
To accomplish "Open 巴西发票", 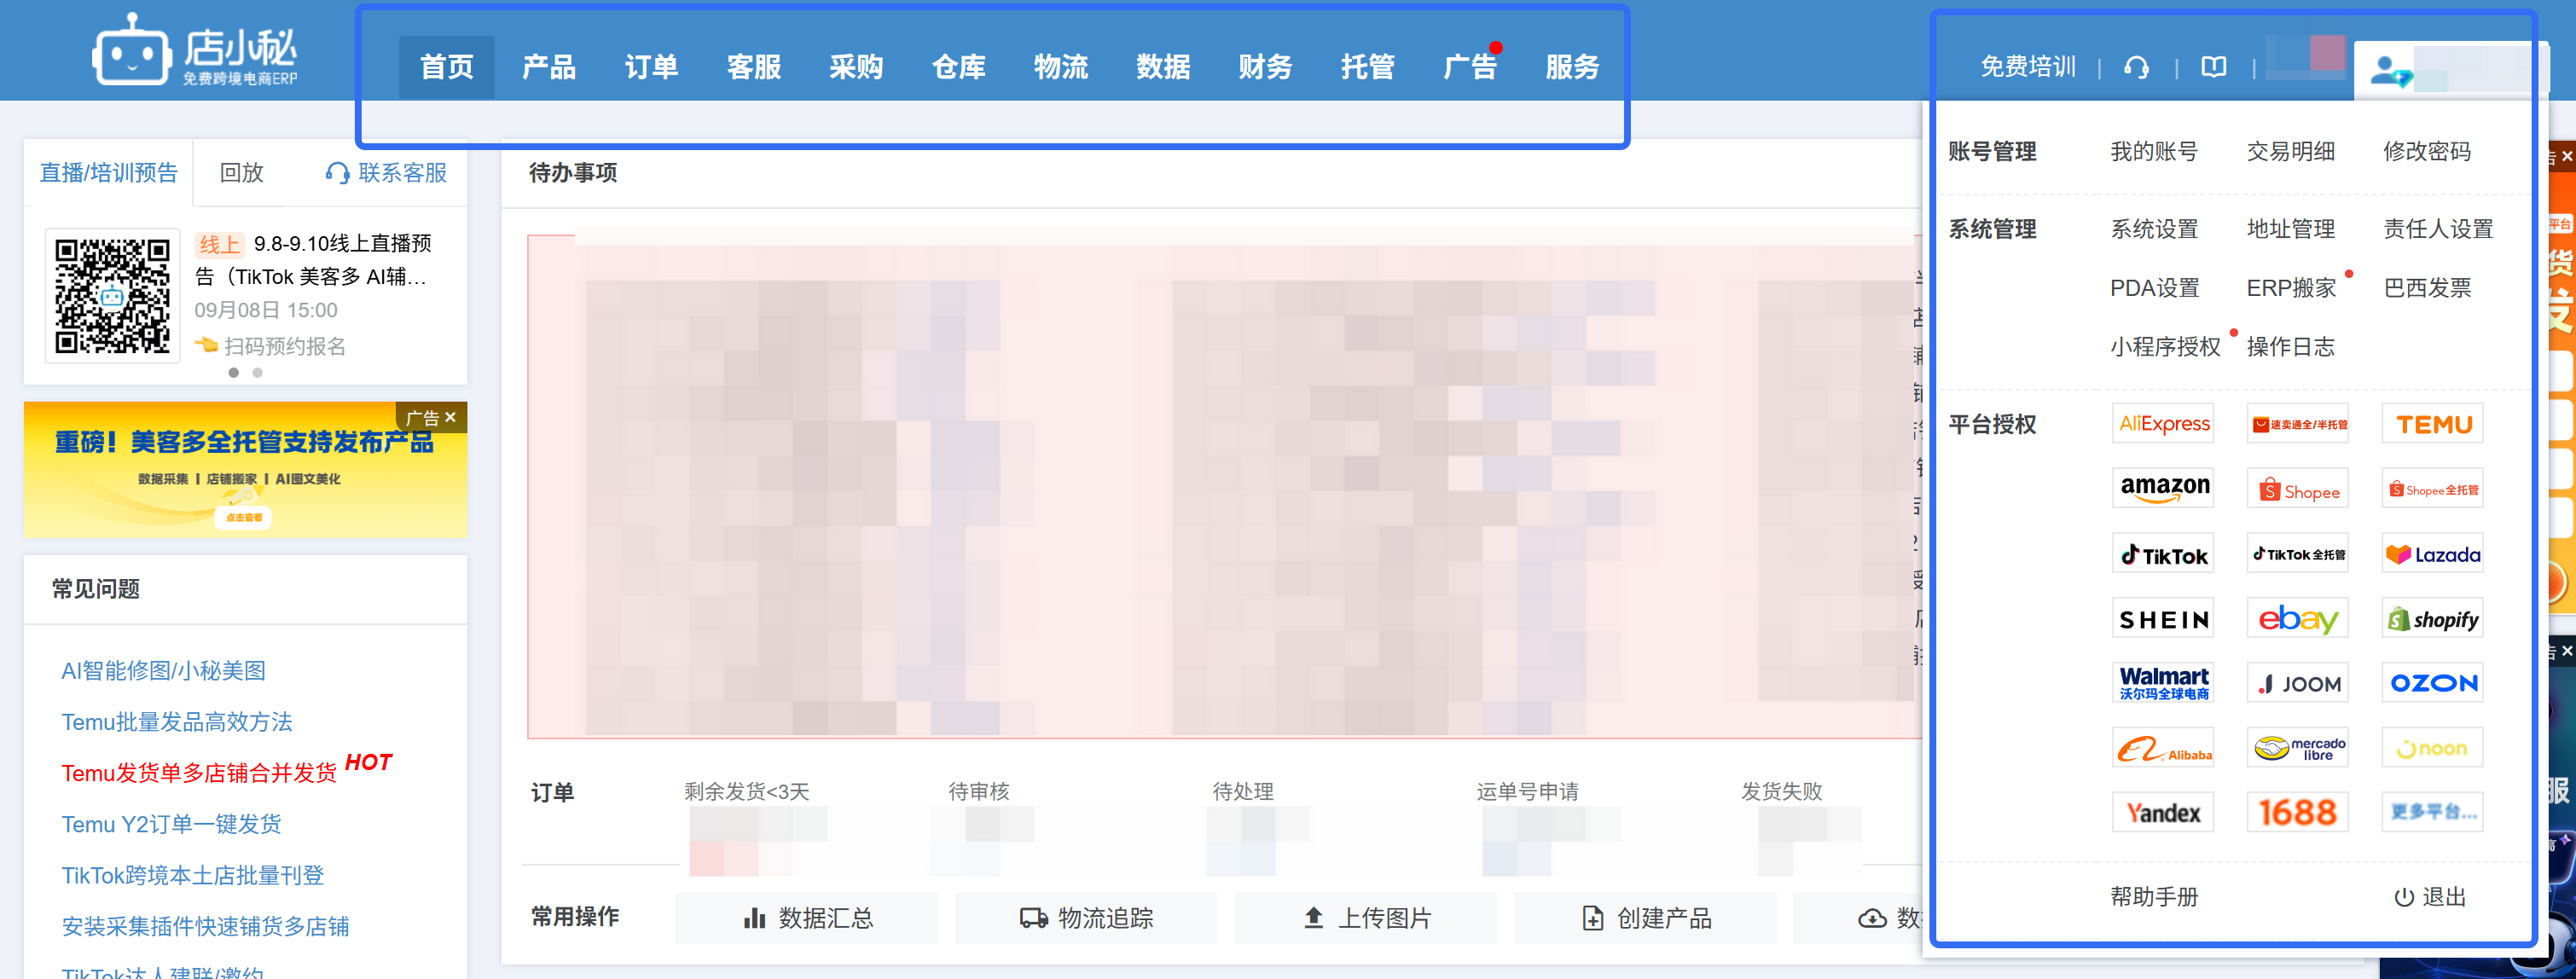I will click(2427, 288).
